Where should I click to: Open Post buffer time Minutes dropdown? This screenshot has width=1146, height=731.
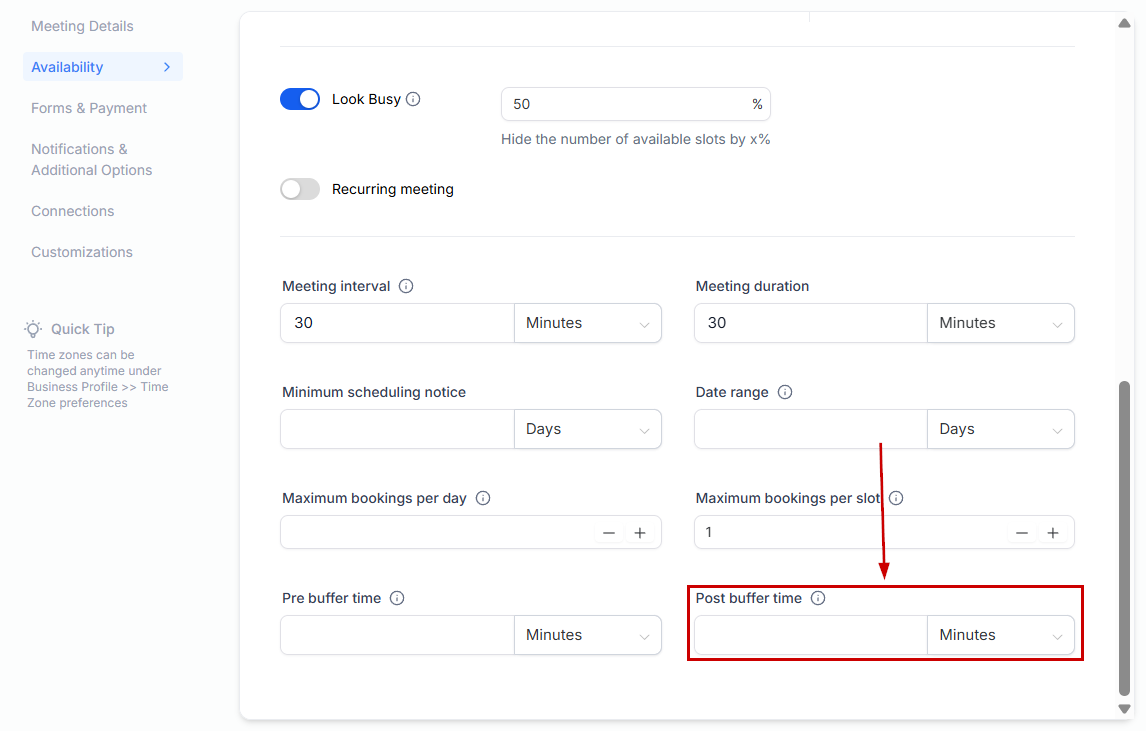point(1000,635)
